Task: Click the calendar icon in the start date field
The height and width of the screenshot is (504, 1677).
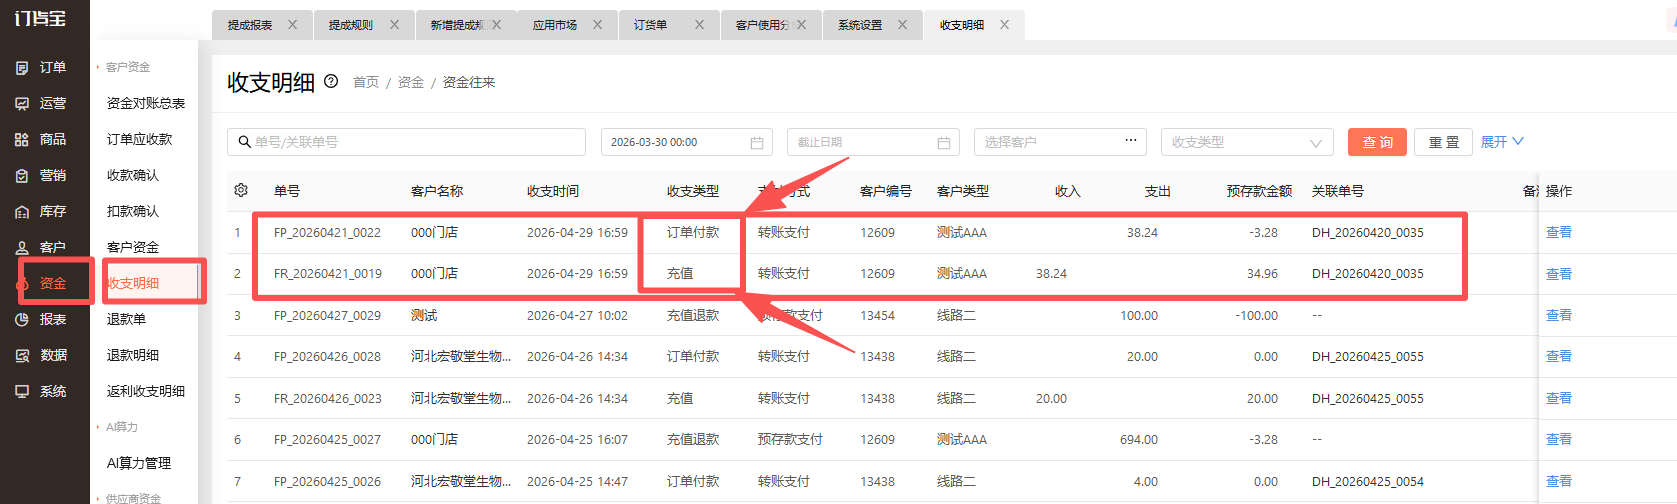Action: (757, 143)
